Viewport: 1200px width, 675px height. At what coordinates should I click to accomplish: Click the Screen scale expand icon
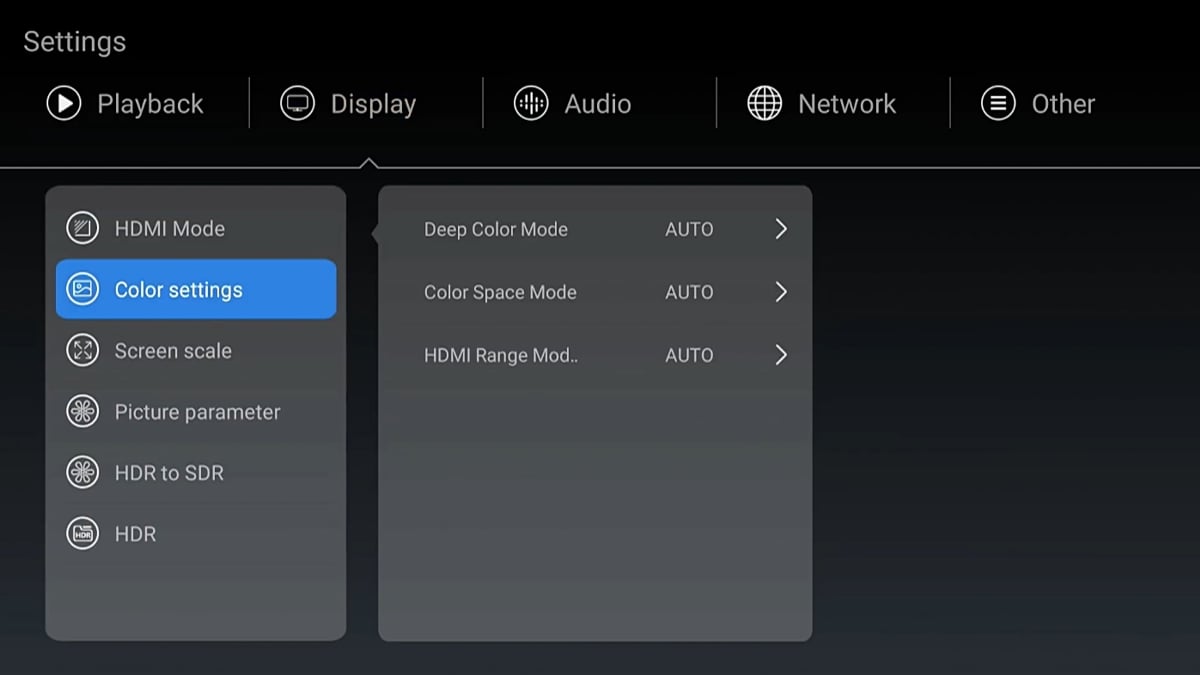[x=82, y=351]
